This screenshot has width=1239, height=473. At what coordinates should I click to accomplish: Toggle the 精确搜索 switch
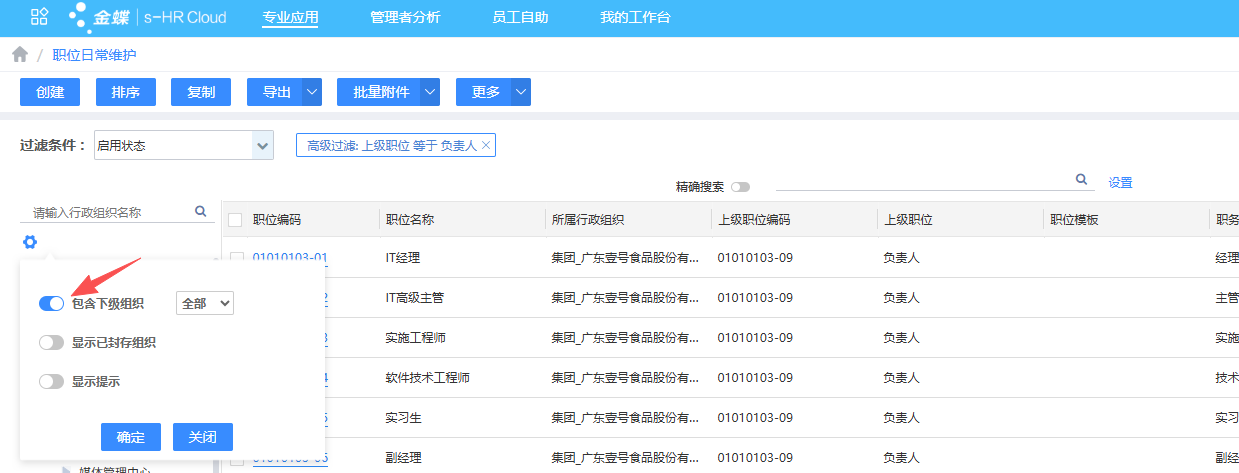pos(740,187)
